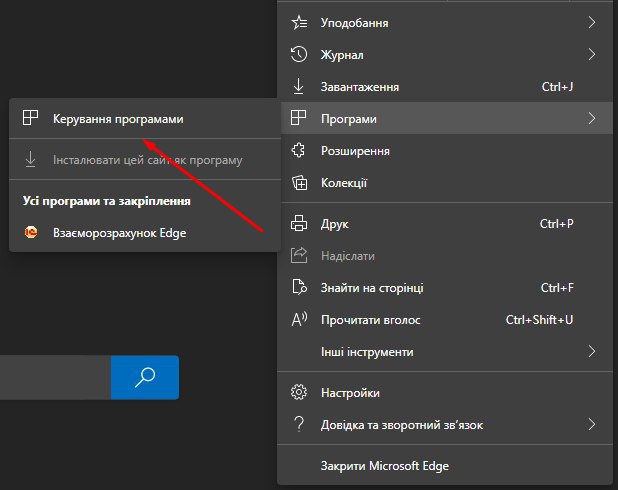This screenshot has height=490, width=618.
Task: Click the history clock icon next to Журнал
Action: [x=299, y=54]
